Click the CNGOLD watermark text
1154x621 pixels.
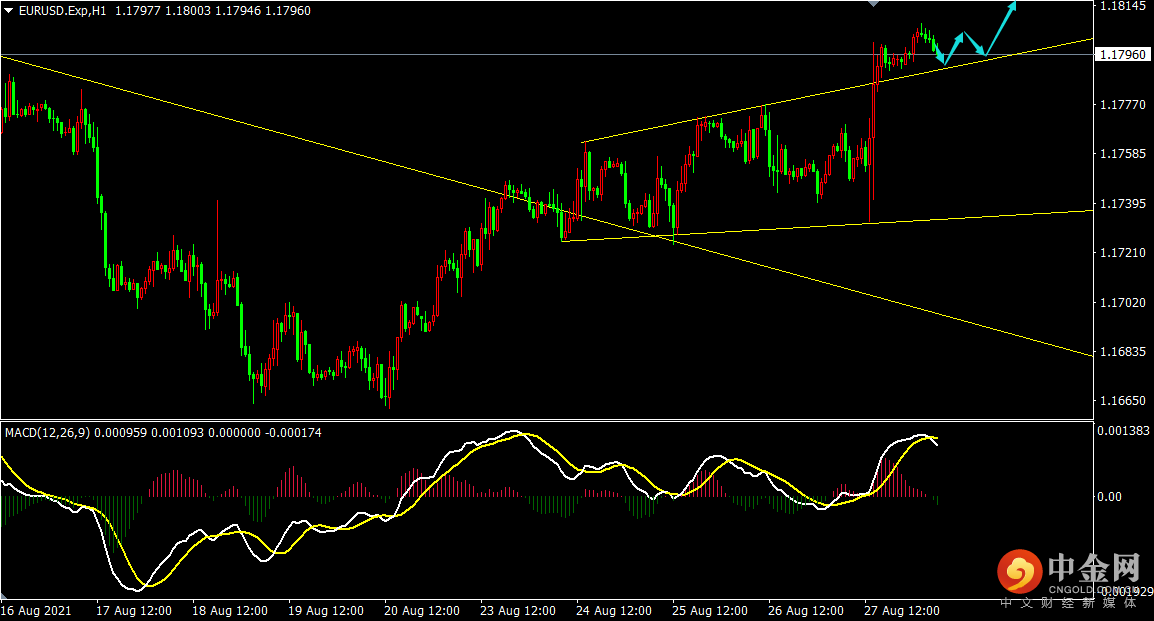coord(1075,589)
